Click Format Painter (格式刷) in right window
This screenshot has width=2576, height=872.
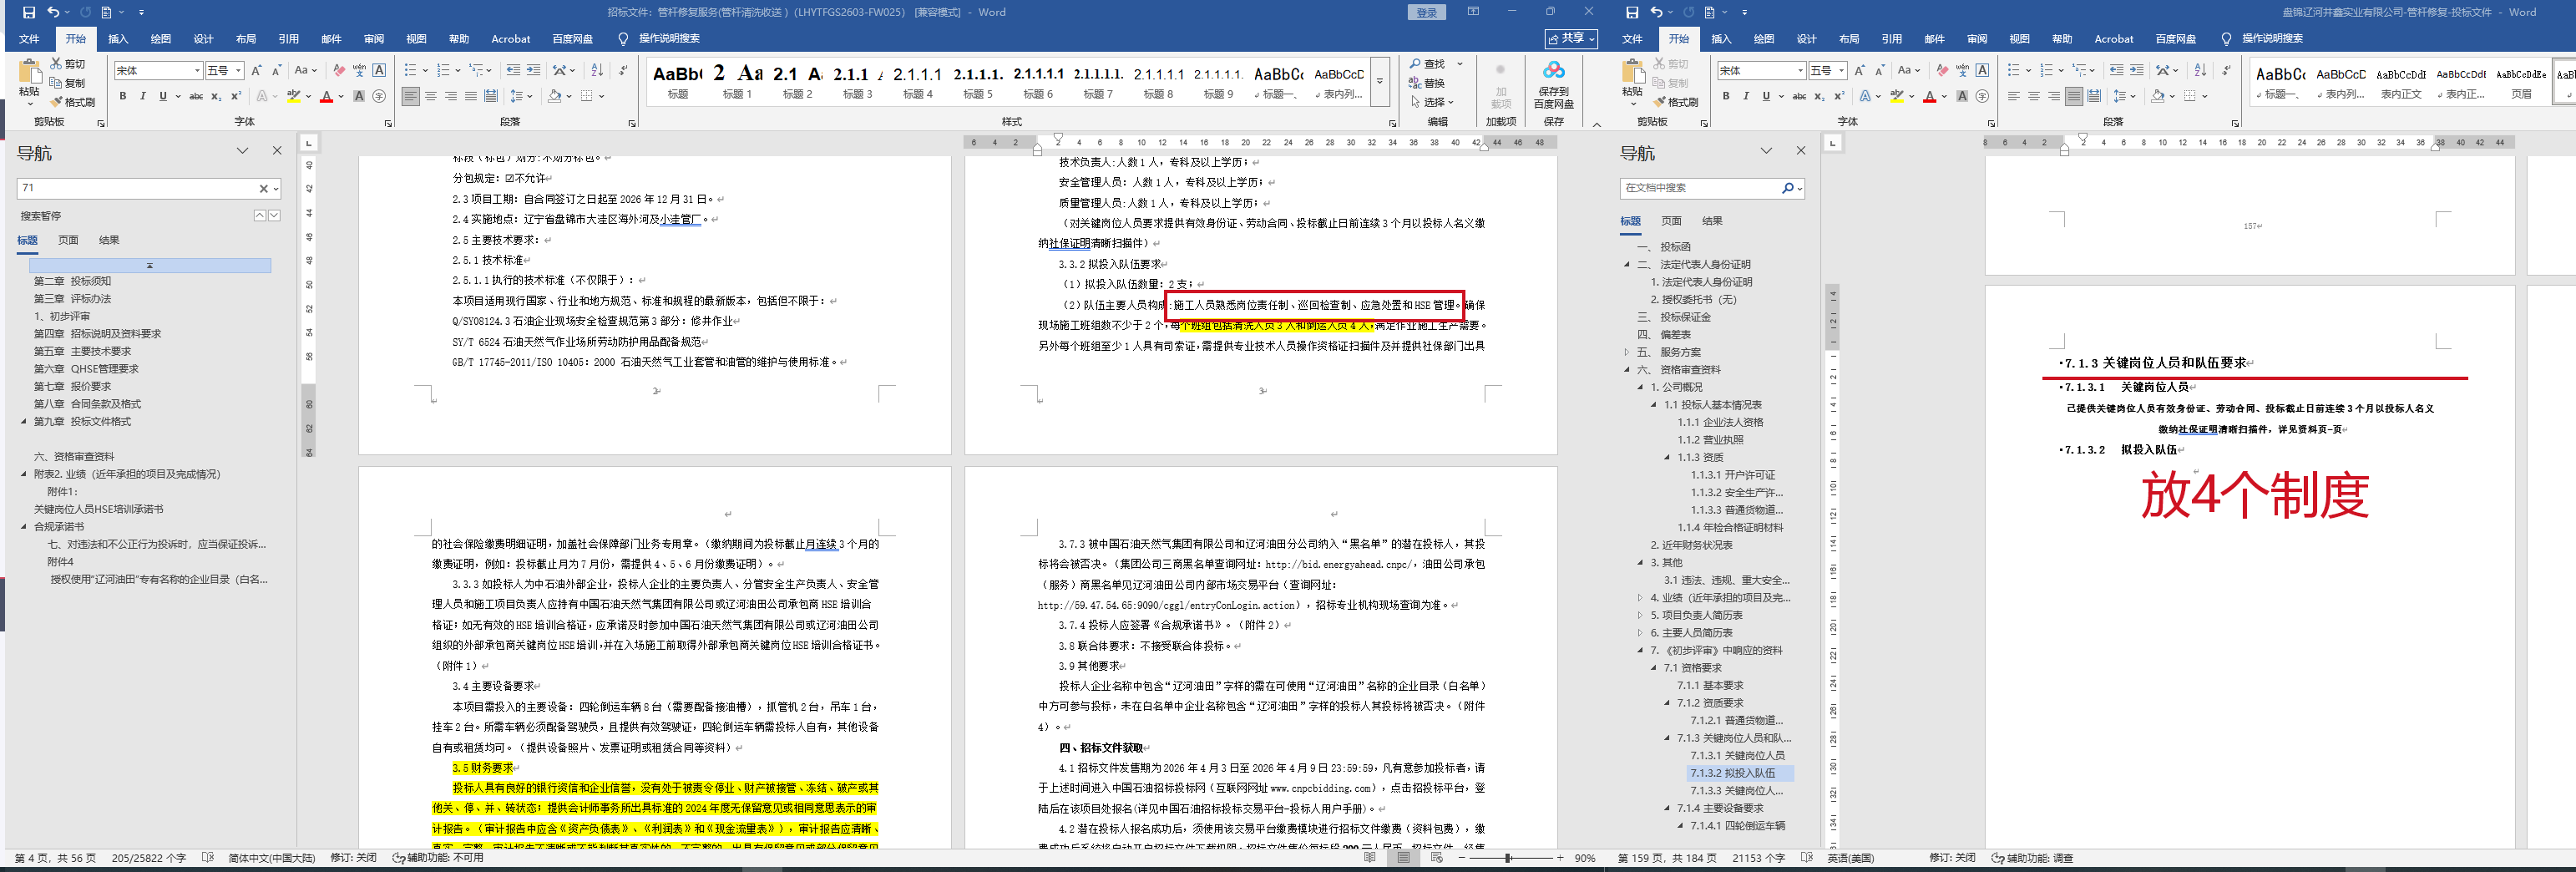(x=1676, y=102)
